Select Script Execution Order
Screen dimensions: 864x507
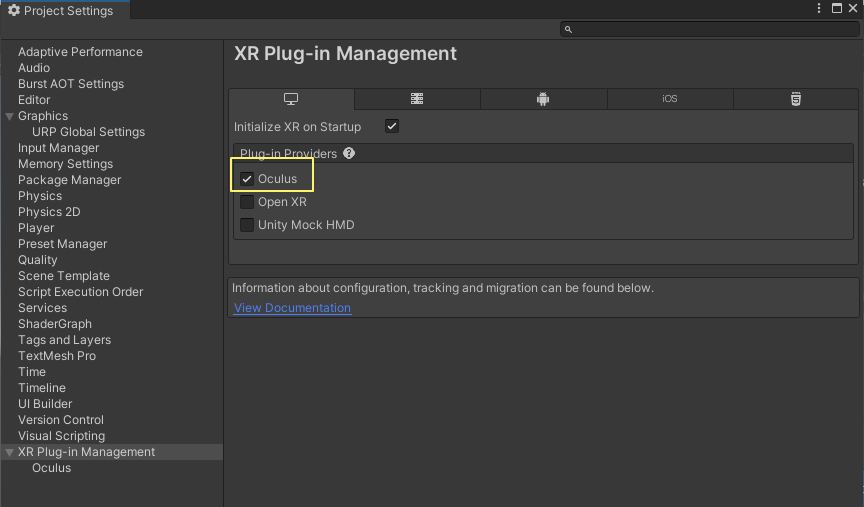point(80,292)
